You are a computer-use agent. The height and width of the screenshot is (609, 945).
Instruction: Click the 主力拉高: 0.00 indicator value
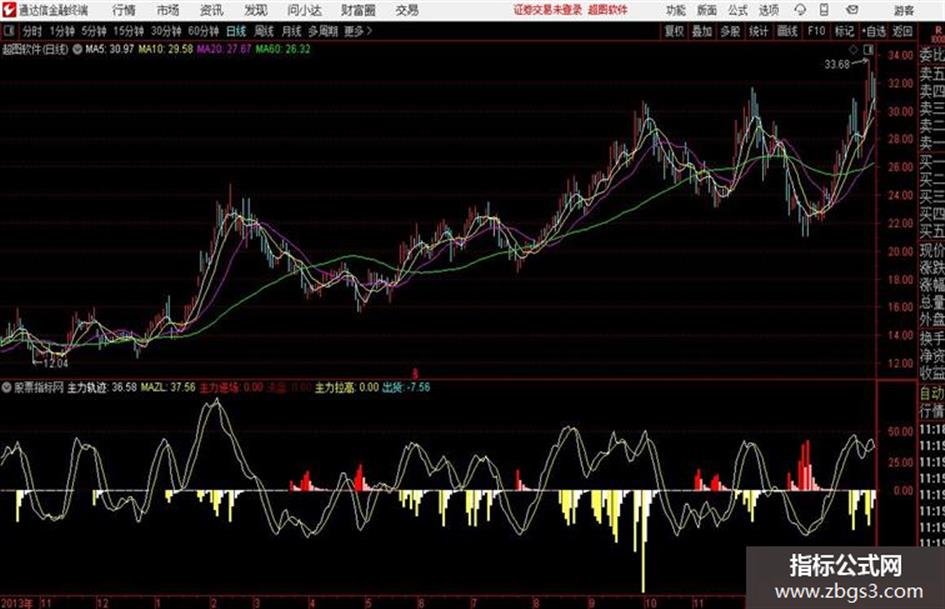coord(347,388)
